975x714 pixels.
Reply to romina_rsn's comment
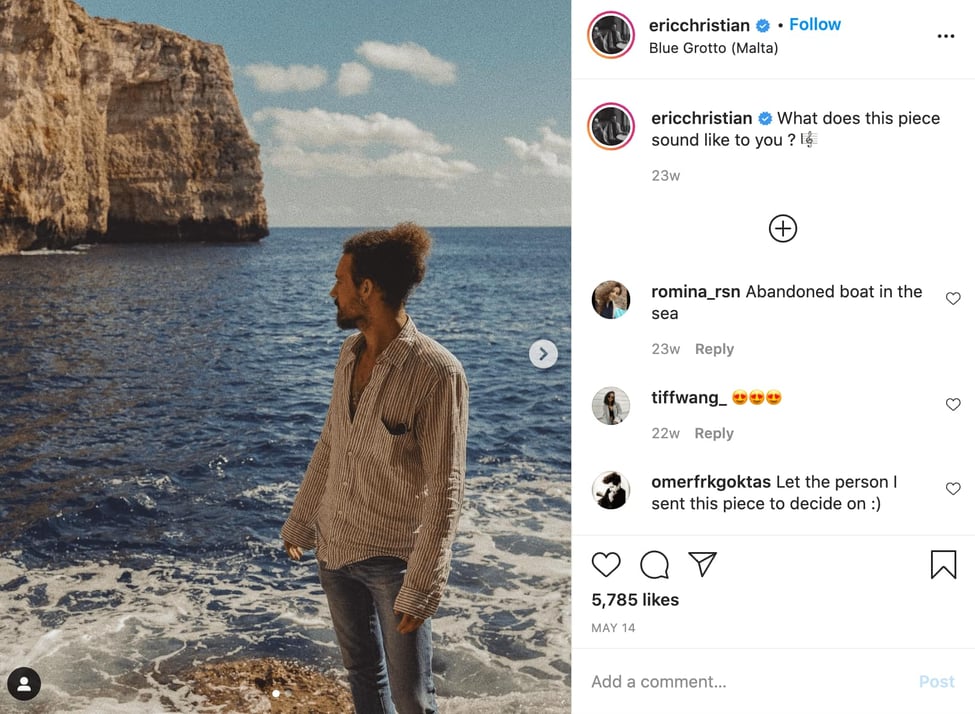click(x=714, y=349)
